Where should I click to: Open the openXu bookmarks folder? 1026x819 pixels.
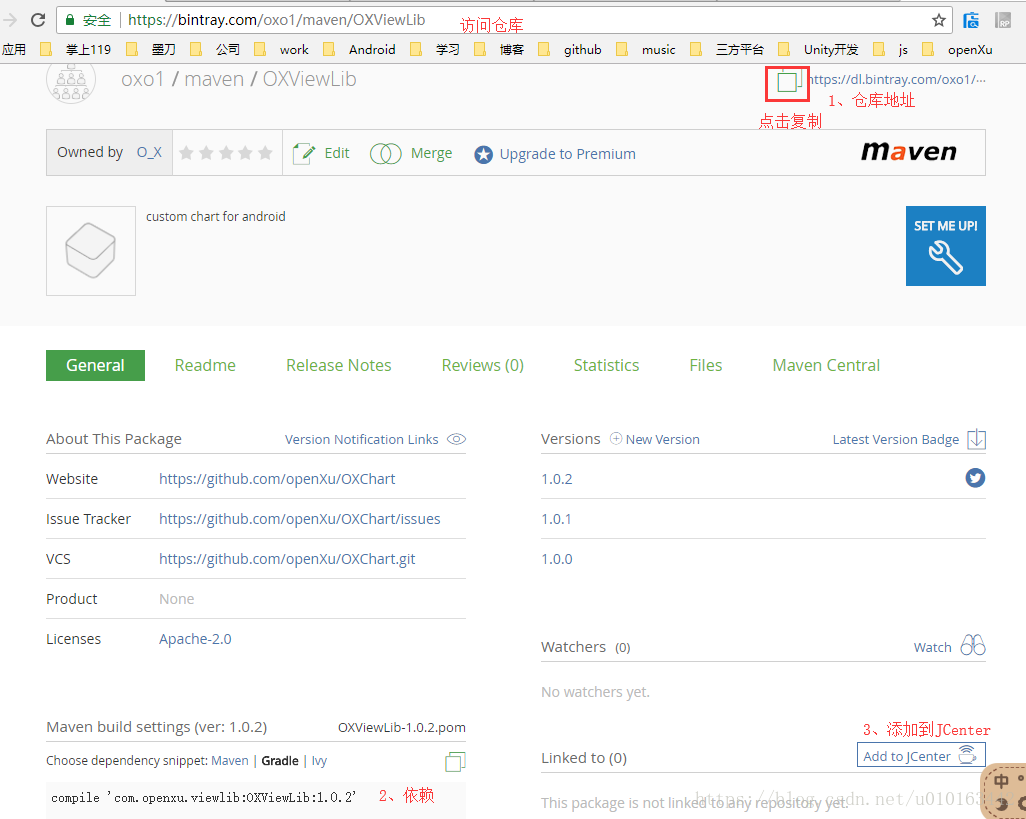pos(957,50)
